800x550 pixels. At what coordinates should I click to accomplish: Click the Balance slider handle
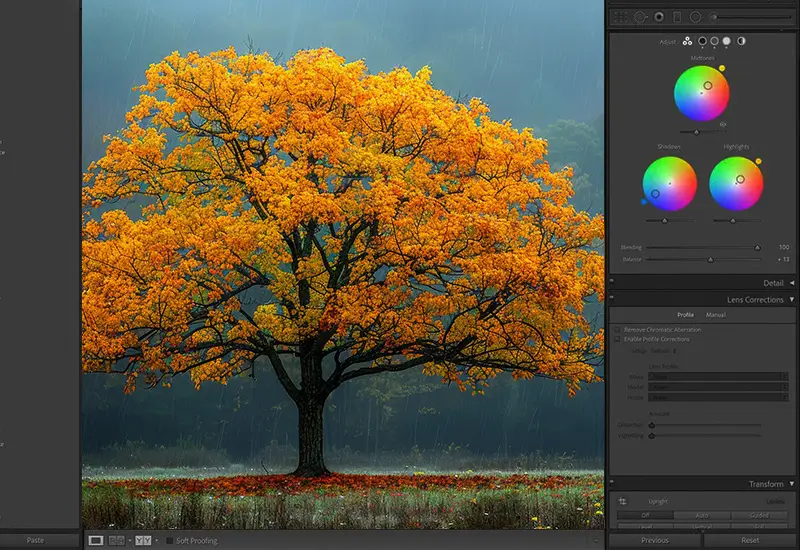pyautogui.click(x=710, y=259)
